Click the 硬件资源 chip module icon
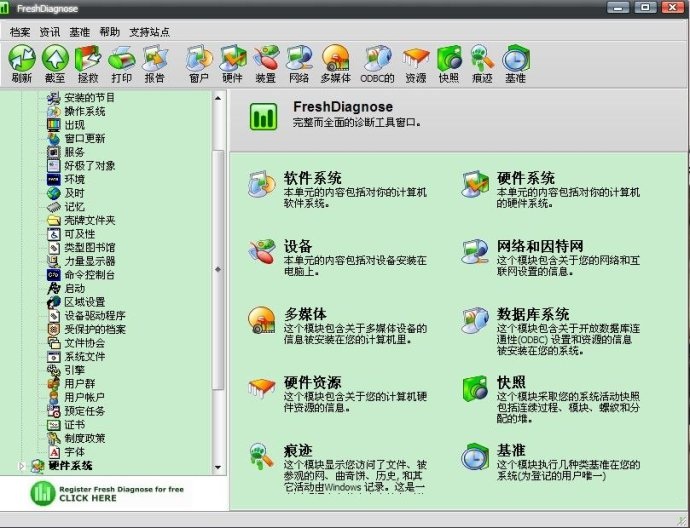This screenshot has height=528, width=690. pyautogui.click(x=262, y=388)
